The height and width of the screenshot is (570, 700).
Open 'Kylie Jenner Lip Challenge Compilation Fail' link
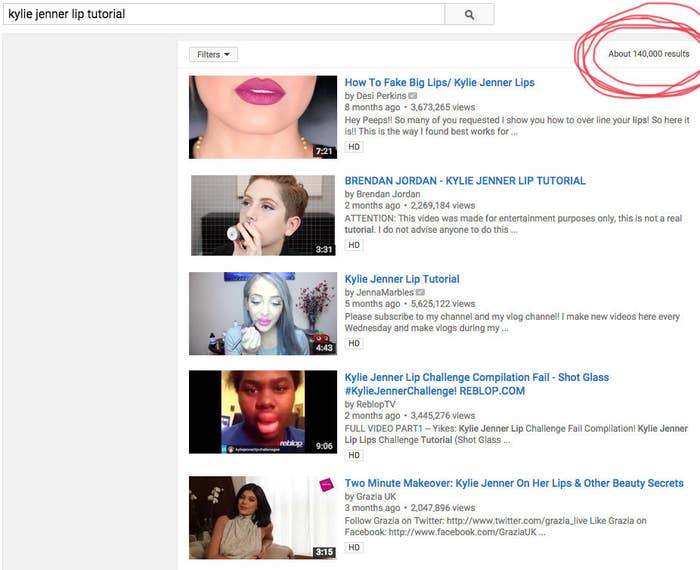point(477,384)
